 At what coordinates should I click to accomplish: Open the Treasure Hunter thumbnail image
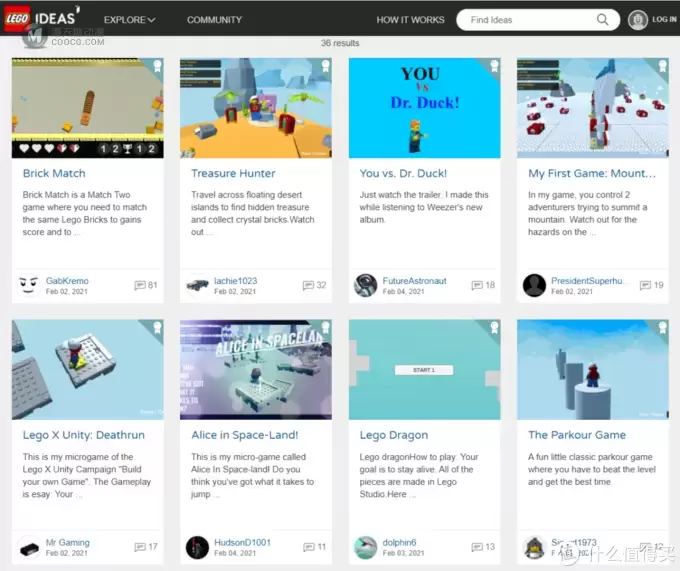pyautogui.click(x=256, y=108)
